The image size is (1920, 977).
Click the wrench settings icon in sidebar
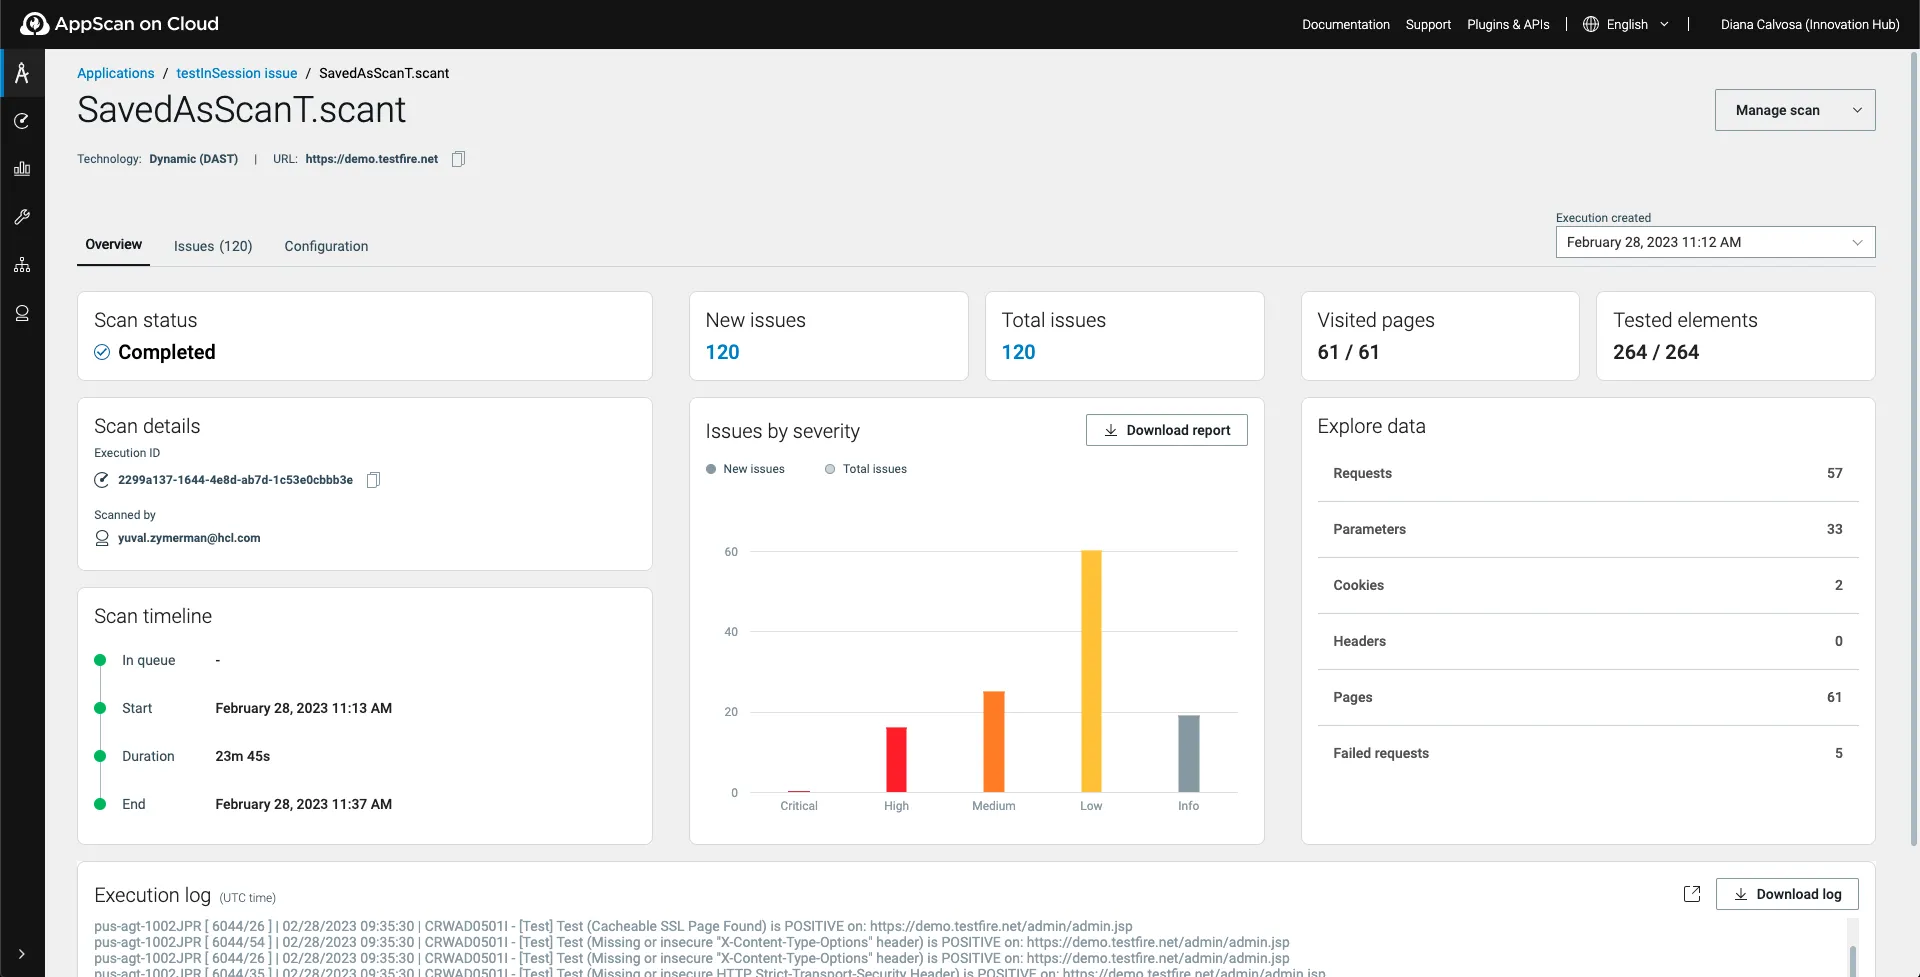(22, 217)
